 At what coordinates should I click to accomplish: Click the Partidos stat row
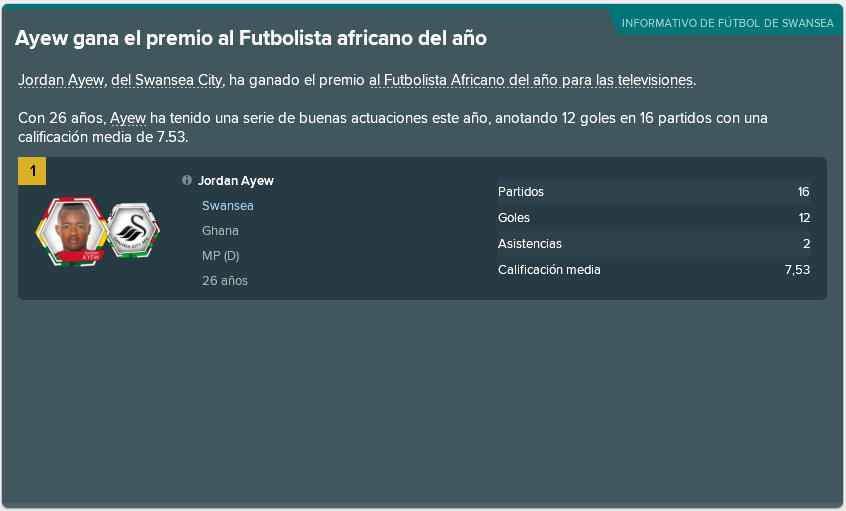[654, 192]
